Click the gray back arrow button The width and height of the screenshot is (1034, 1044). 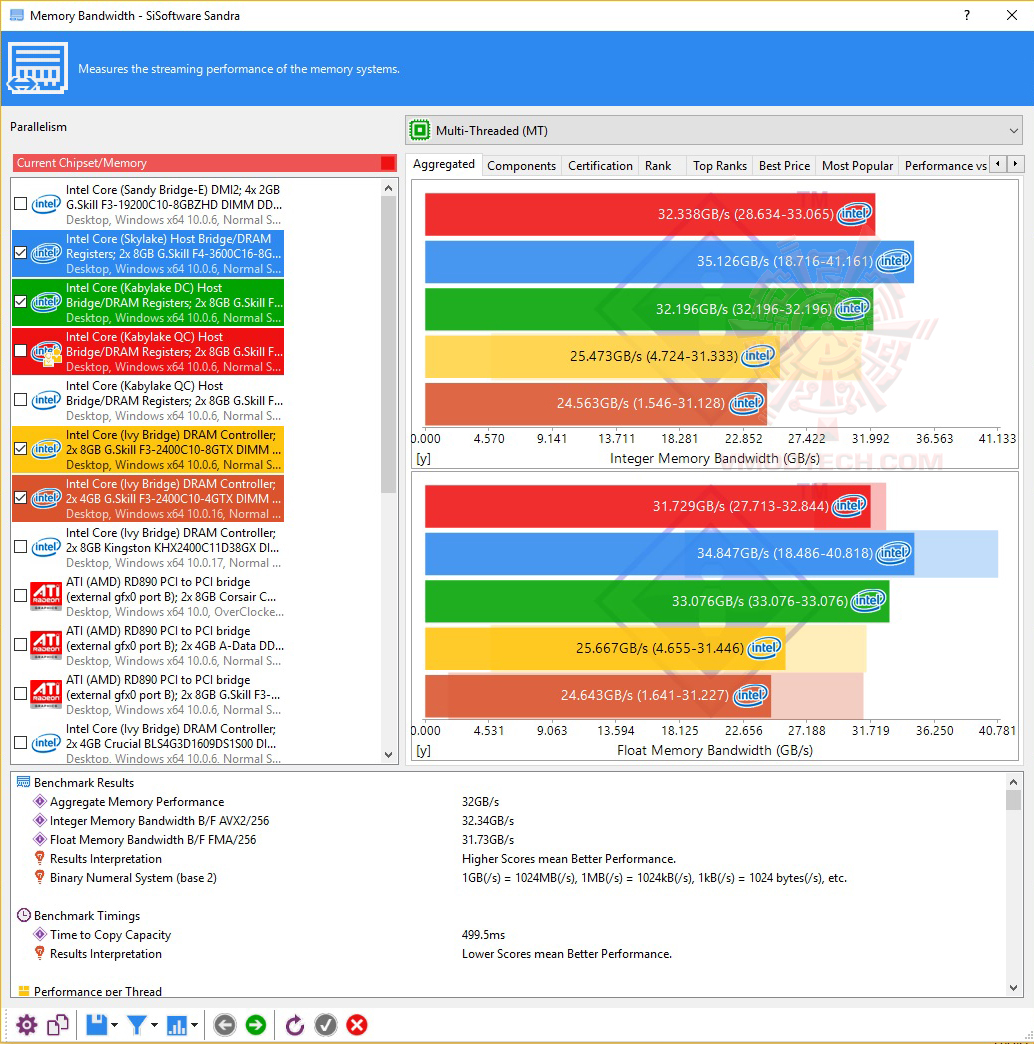[225, 1025]
